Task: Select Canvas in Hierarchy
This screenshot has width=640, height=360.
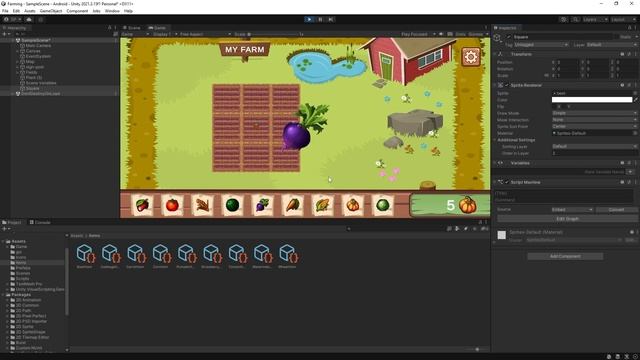Action: (33, 51)
